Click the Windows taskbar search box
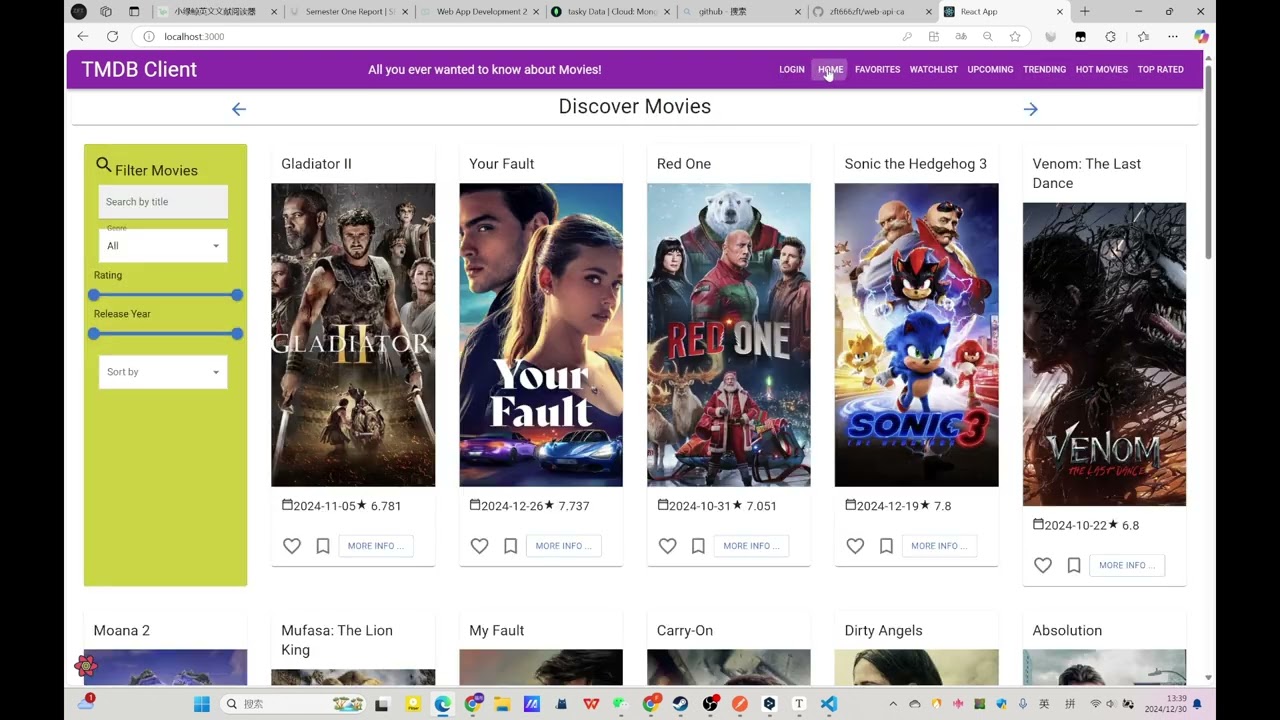 [295, 704]
